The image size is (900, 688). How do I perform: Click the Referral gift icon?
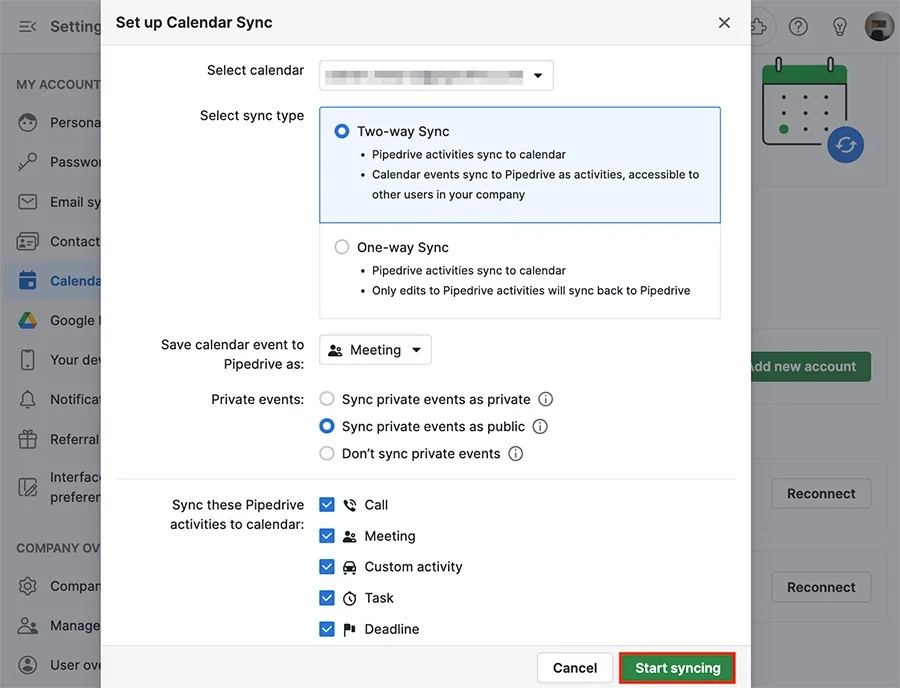(x=28, y=439)
